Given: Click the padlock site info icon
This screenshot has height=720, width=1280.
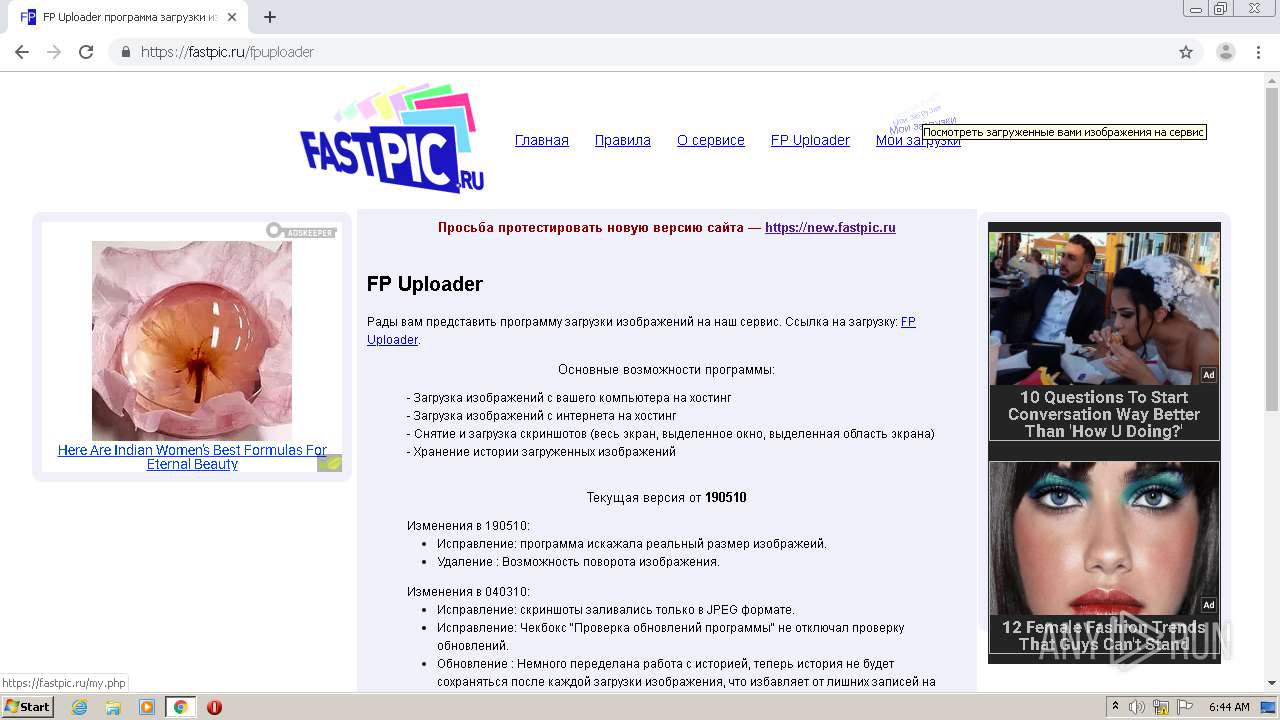Looking at the screenshot, I should click(x=126, y=52).
